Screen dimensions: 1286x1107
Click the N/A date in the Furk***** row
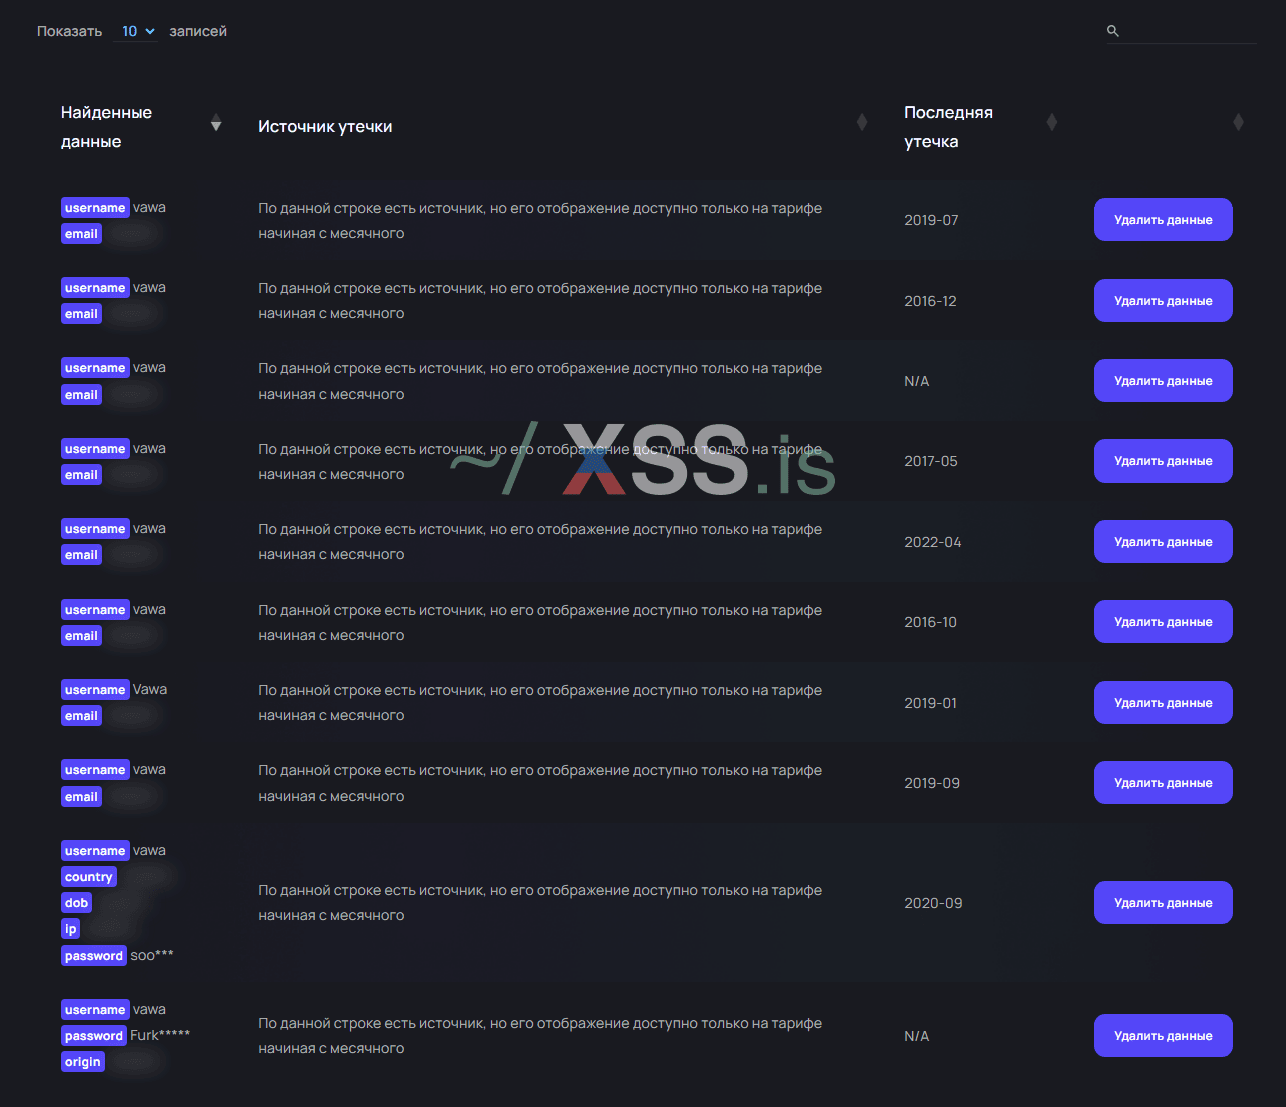click(917, 1036)
